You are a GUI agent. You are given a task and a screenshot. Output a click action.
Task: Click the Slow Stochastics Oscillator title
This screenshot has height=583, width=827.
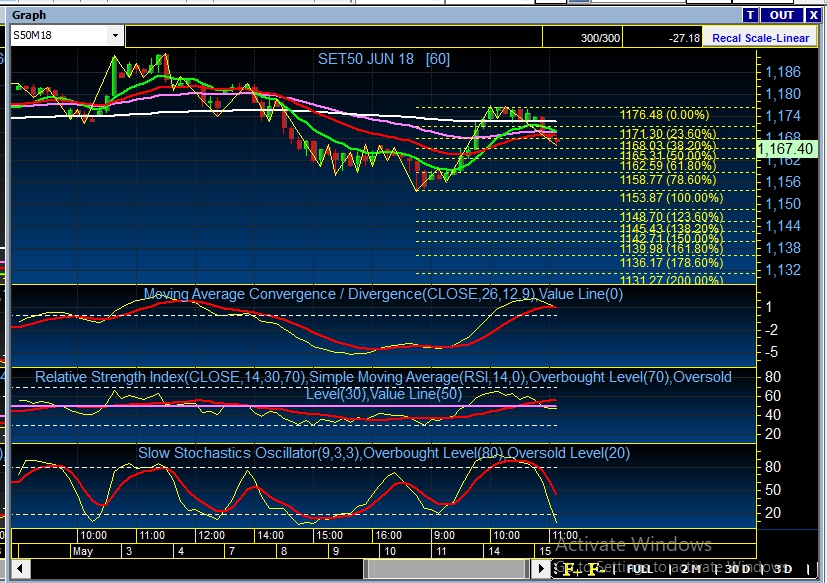click(384, 453)
